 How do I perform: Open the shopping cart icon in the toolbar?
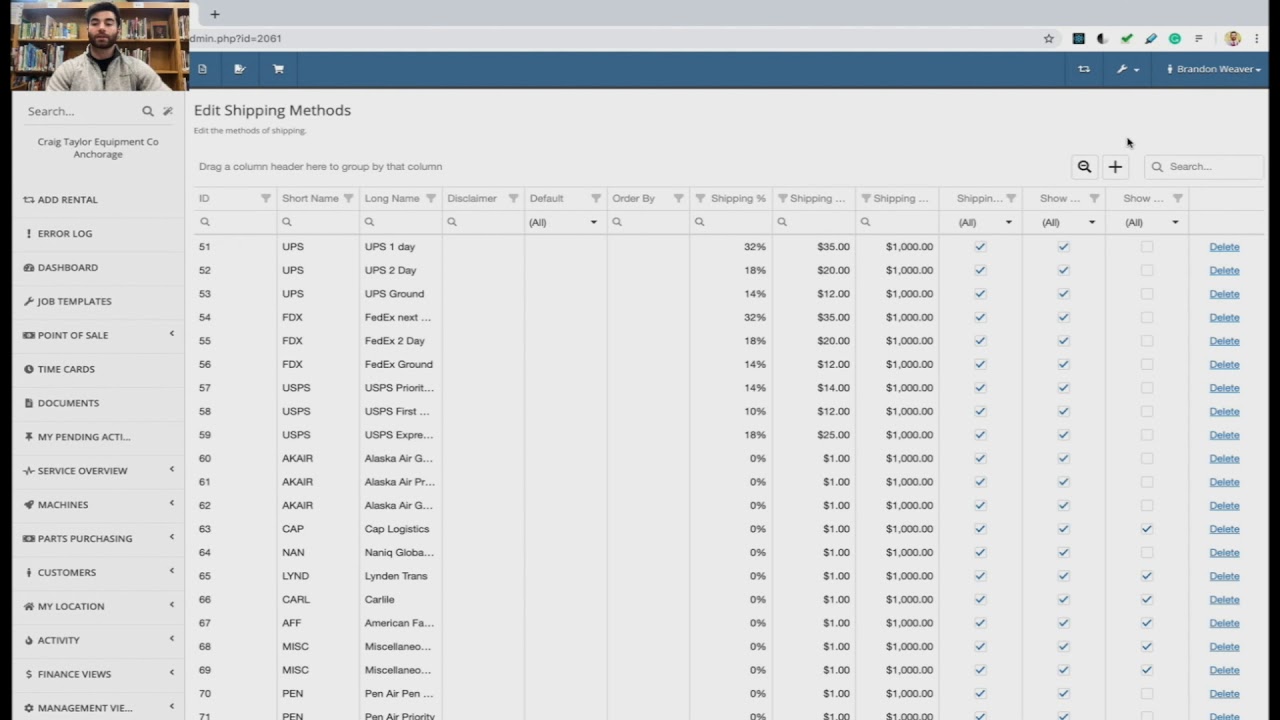click(278, 68)
